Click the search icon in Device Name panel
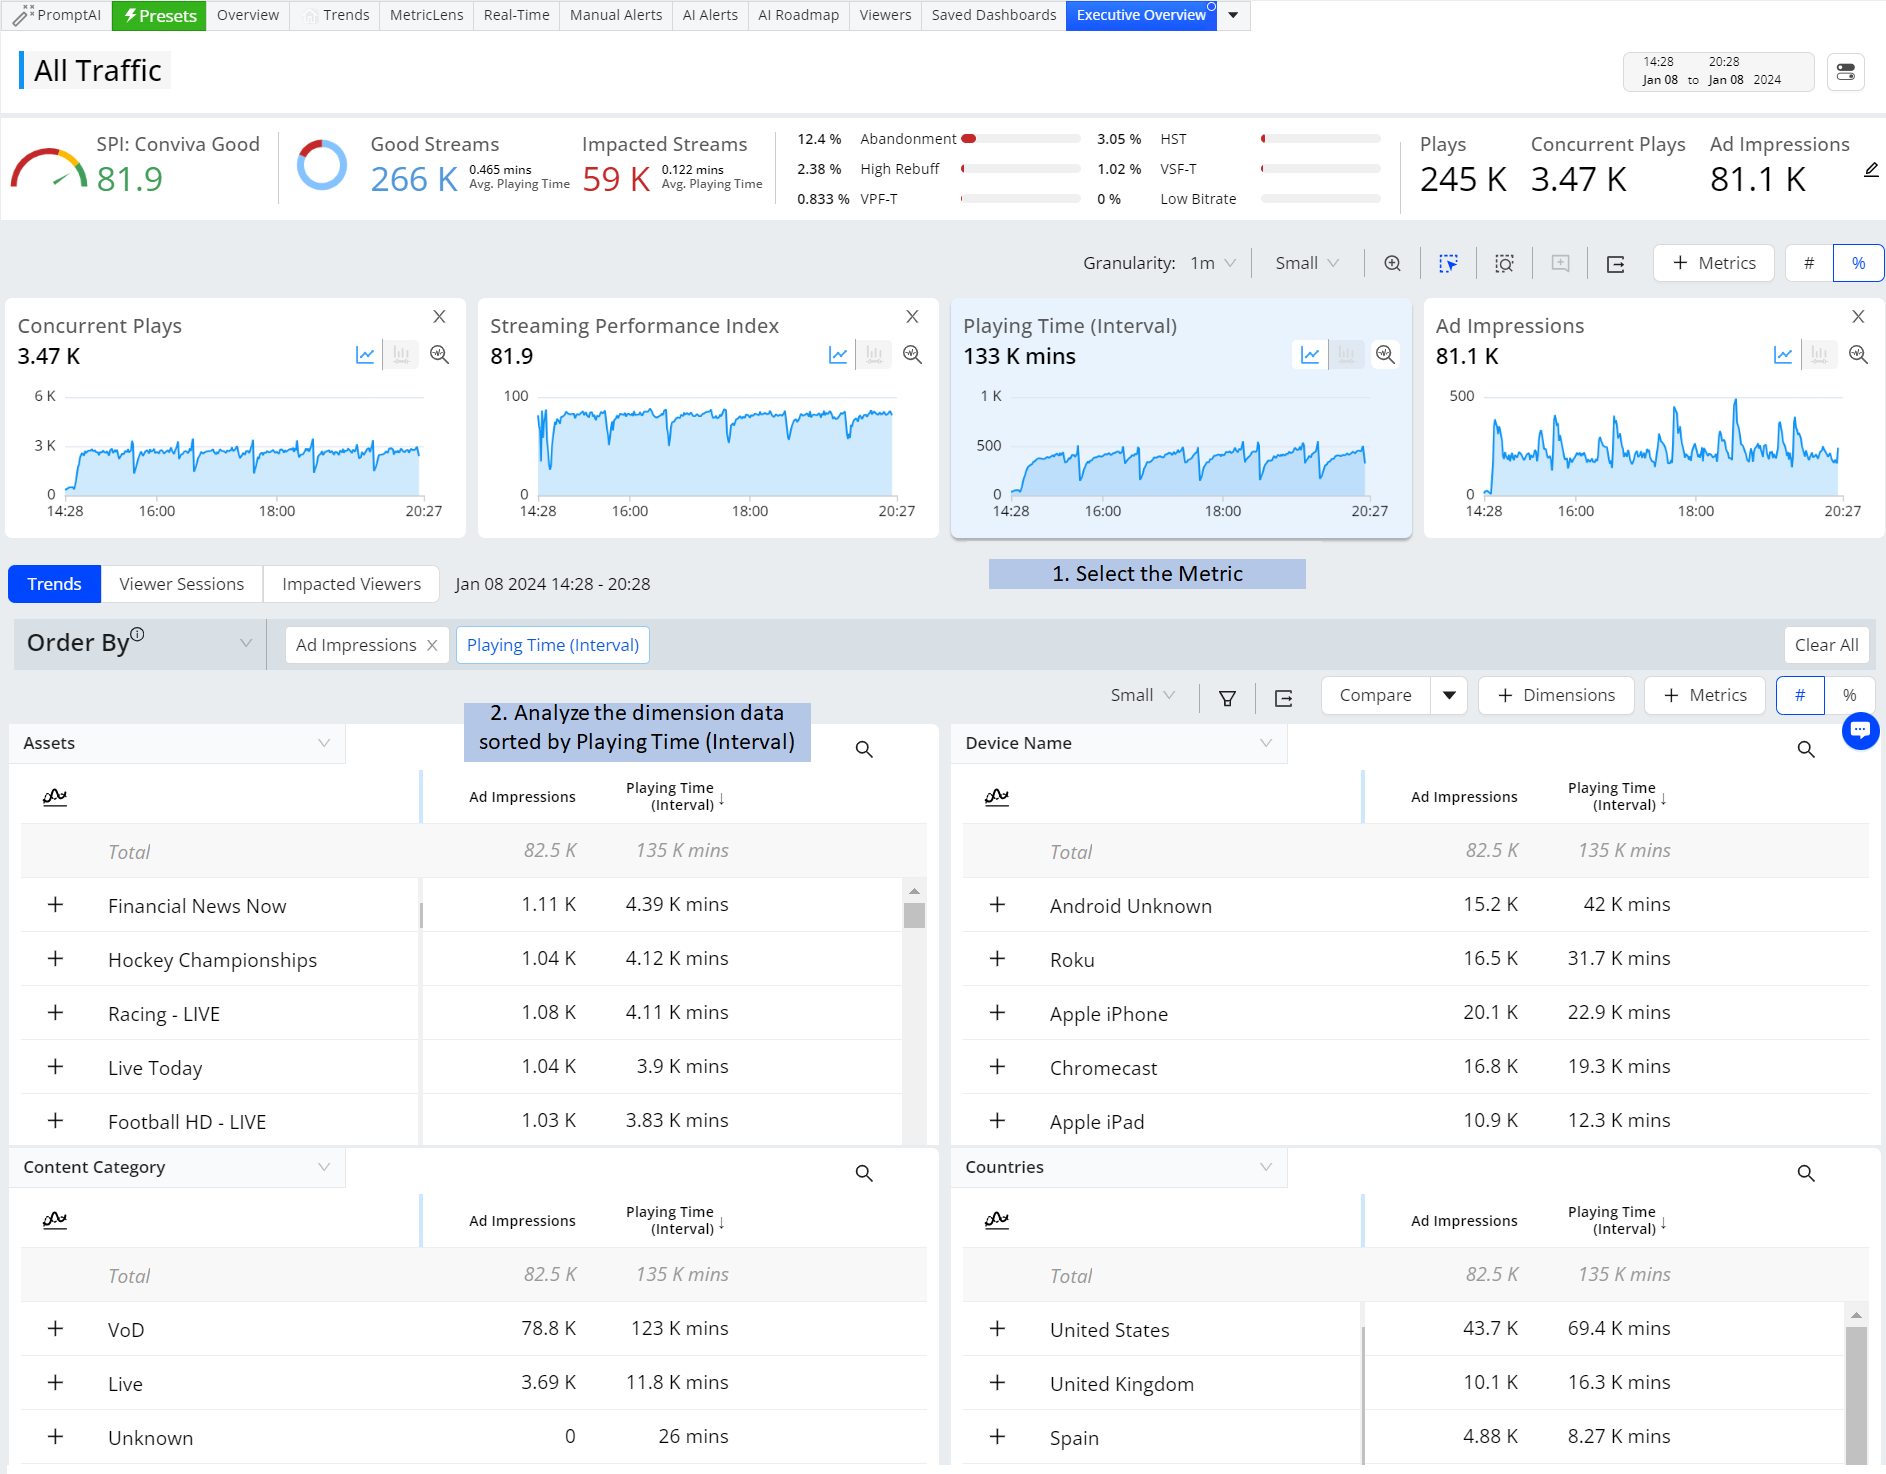 point(1805,749)
